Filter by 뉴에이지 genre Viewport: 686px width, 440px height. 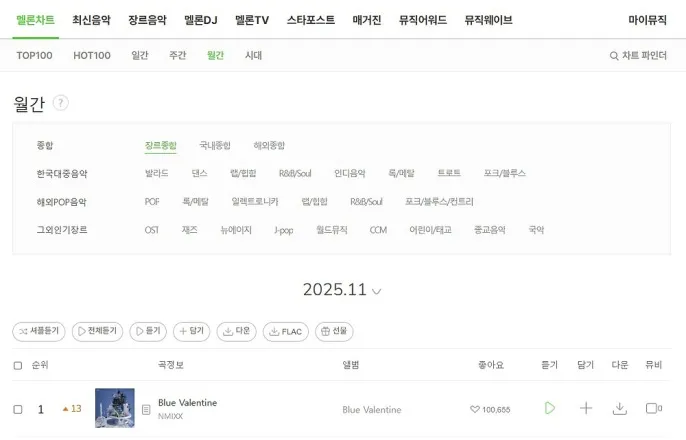point(236,230)
